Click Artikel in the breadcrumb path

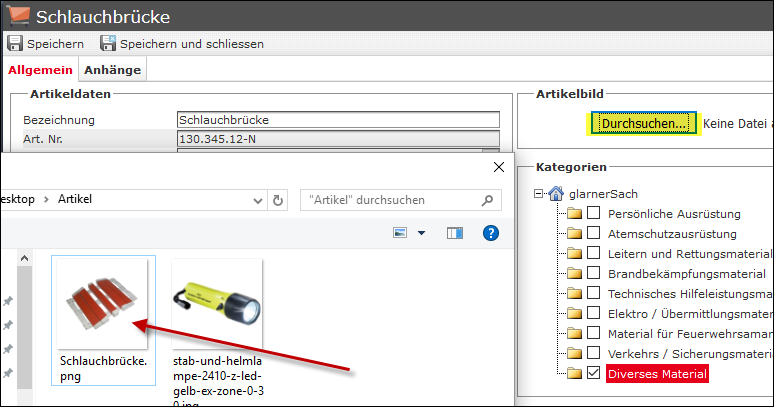pos(75,199)
